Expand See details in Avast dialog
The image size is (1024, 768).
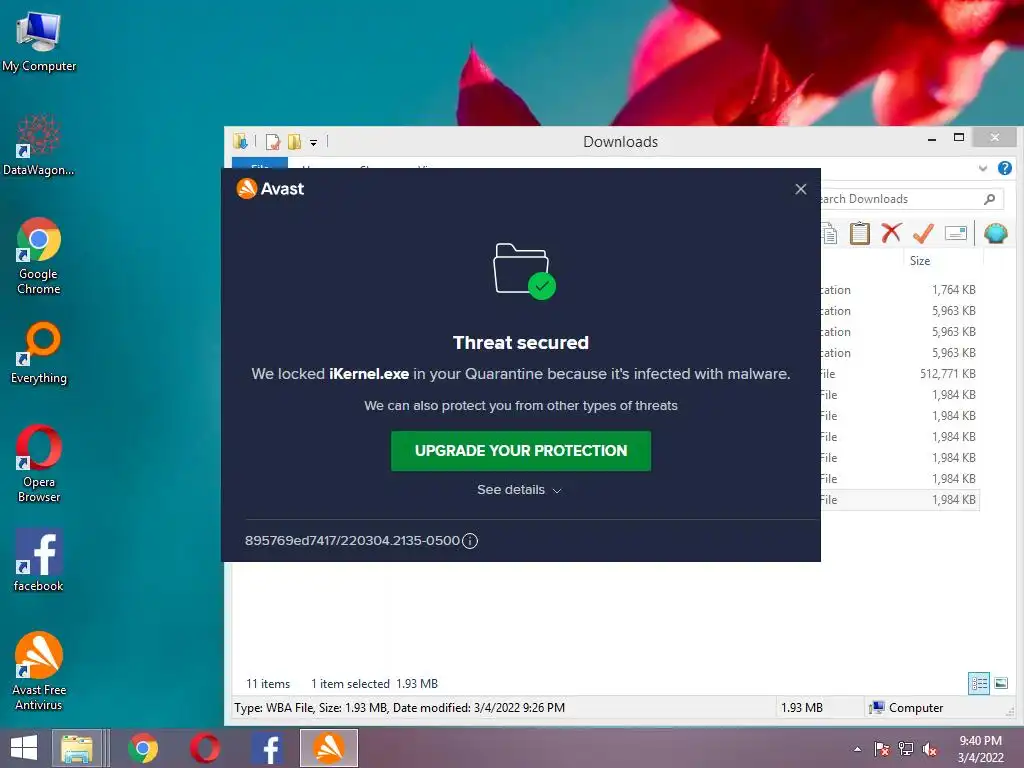click(x=519, y=490)
